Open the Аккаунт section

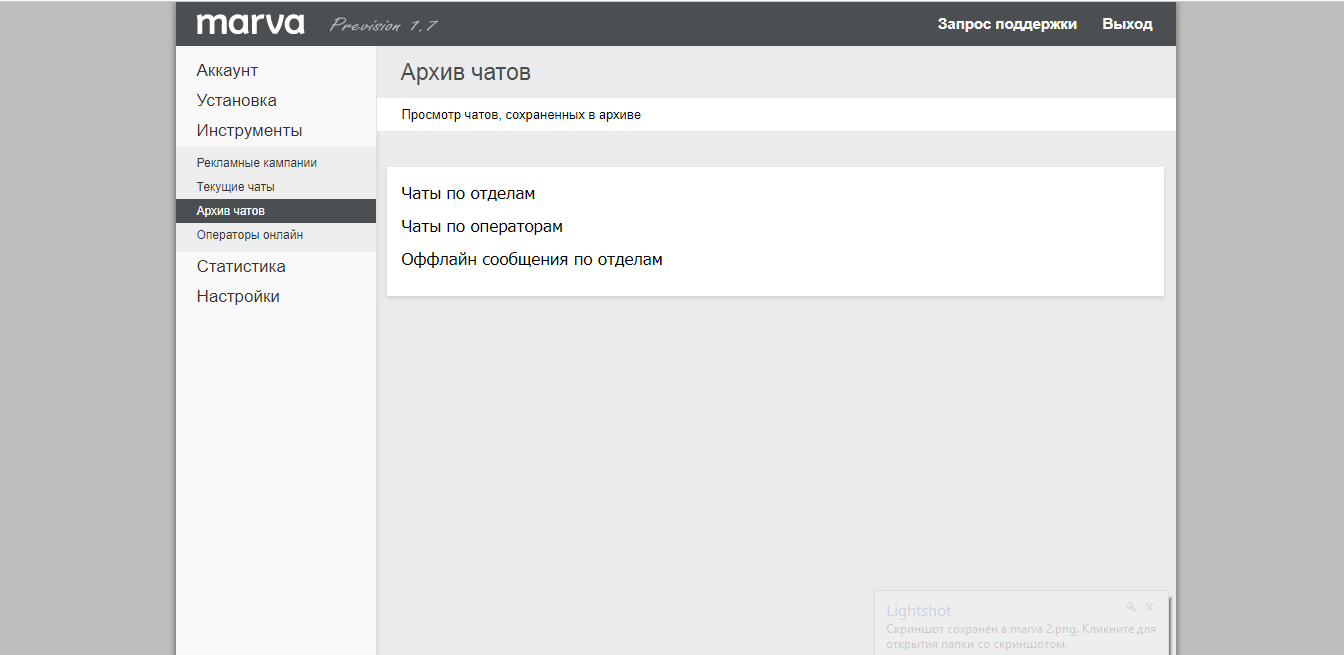click(x=227, y=70)
